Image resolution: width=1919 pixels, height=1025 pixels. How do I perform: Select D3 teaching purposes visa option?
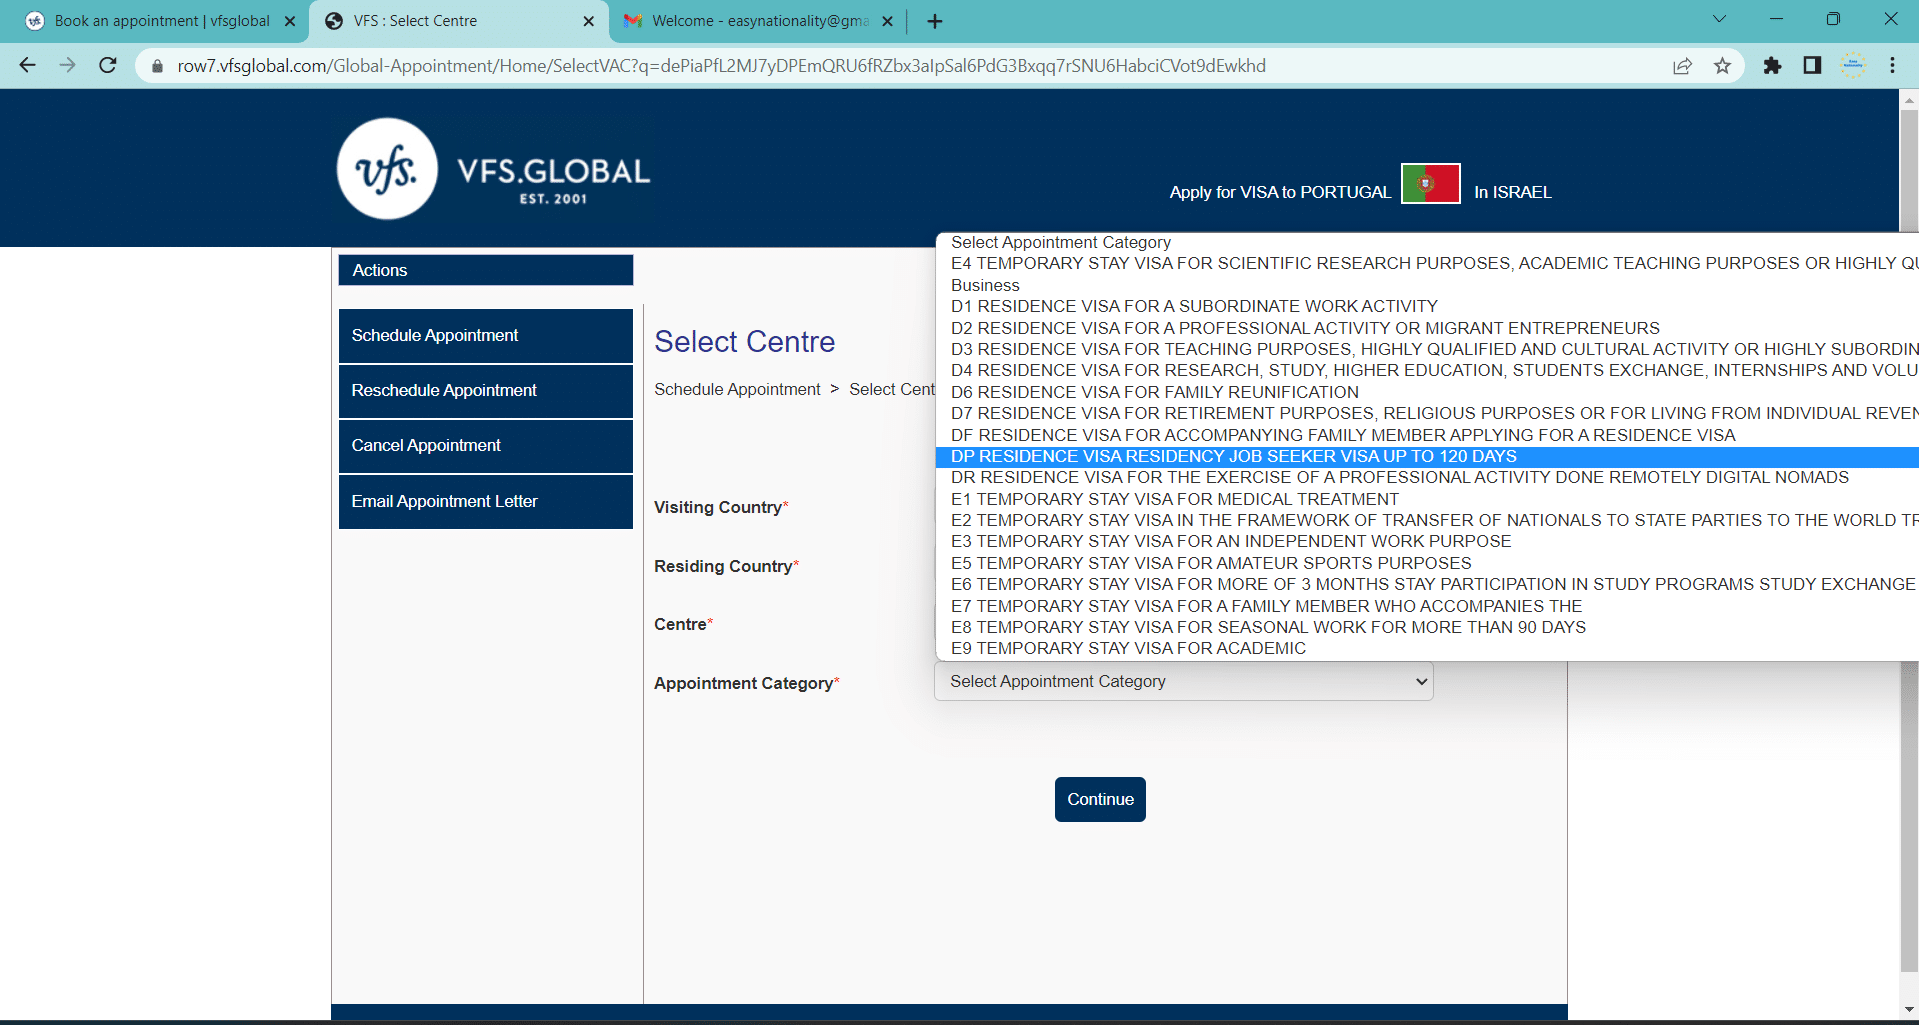(x=1427, y=349)
